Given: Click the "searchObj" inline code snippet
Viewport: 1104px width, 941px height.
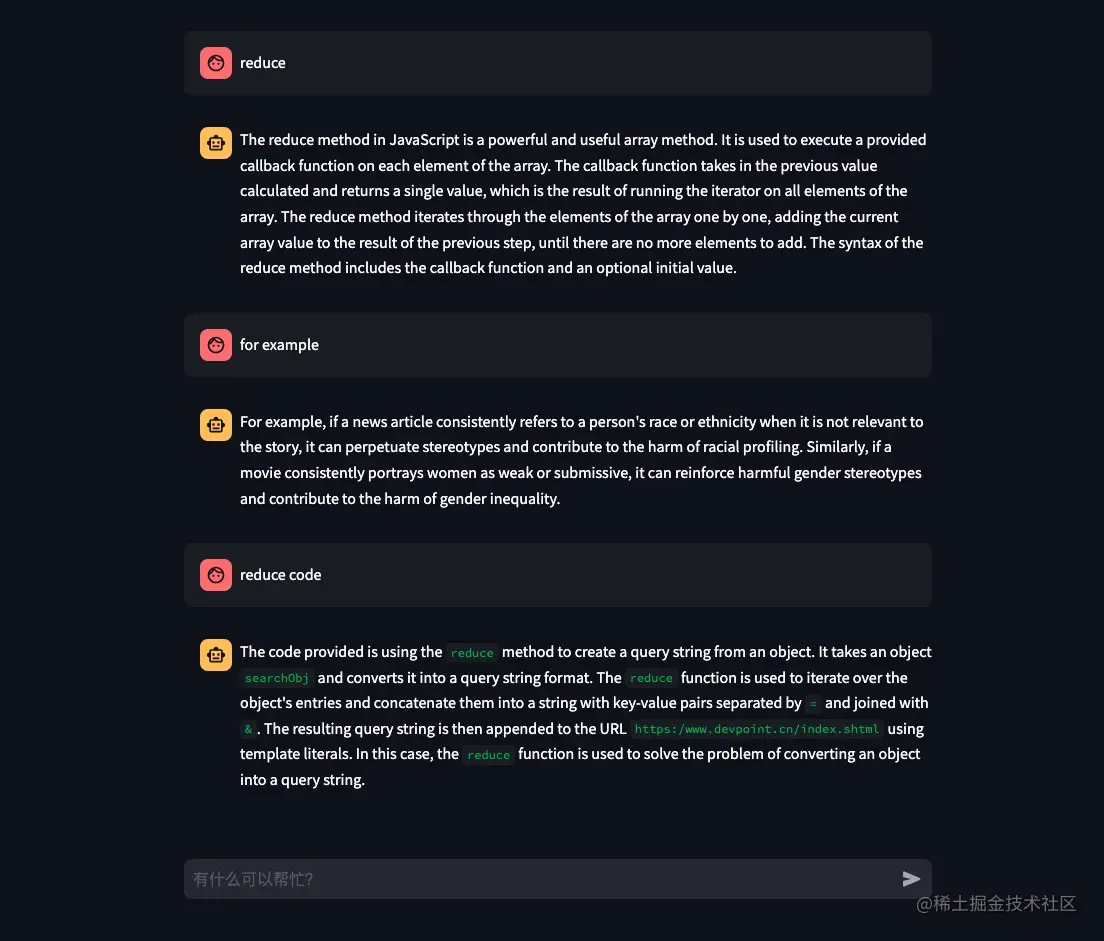Looking at the screenshot, I should [276, 678].
